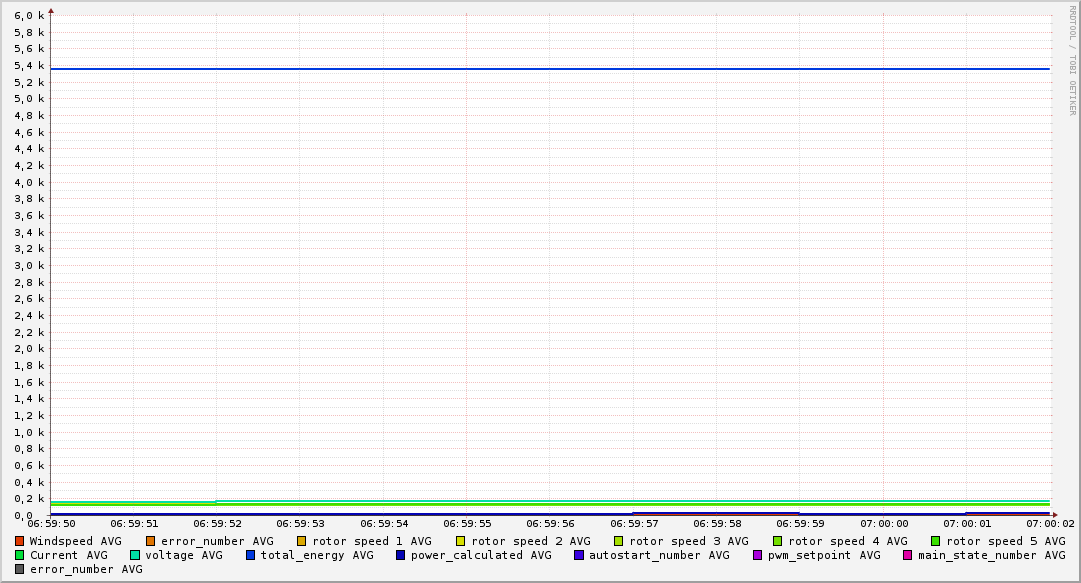The height and width of the screenshot is (583, 1081).
Task: Click the RRDTOOL / TOBI OETIKER watermark
Action: point(1073,60)
